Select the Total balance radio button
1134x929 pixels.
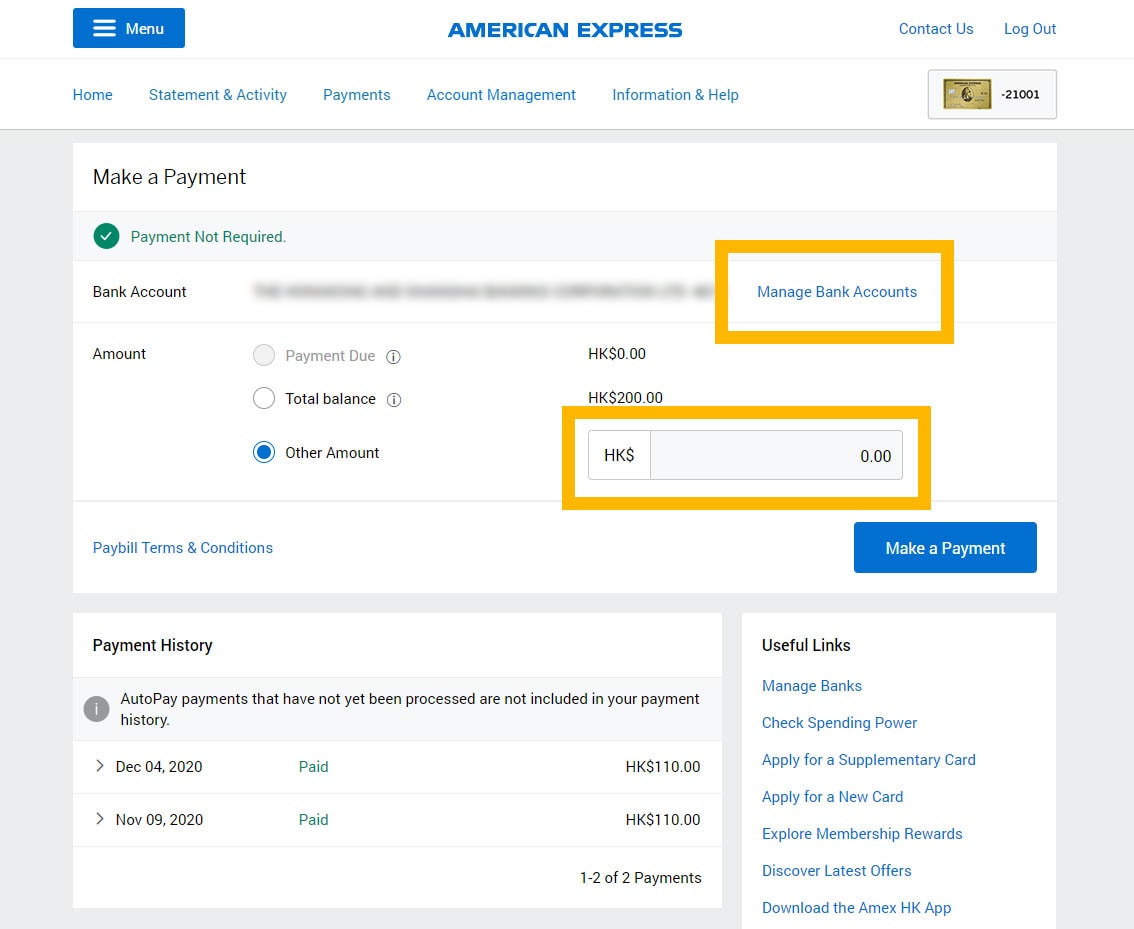pyautogui.click(x=264, y=399)
